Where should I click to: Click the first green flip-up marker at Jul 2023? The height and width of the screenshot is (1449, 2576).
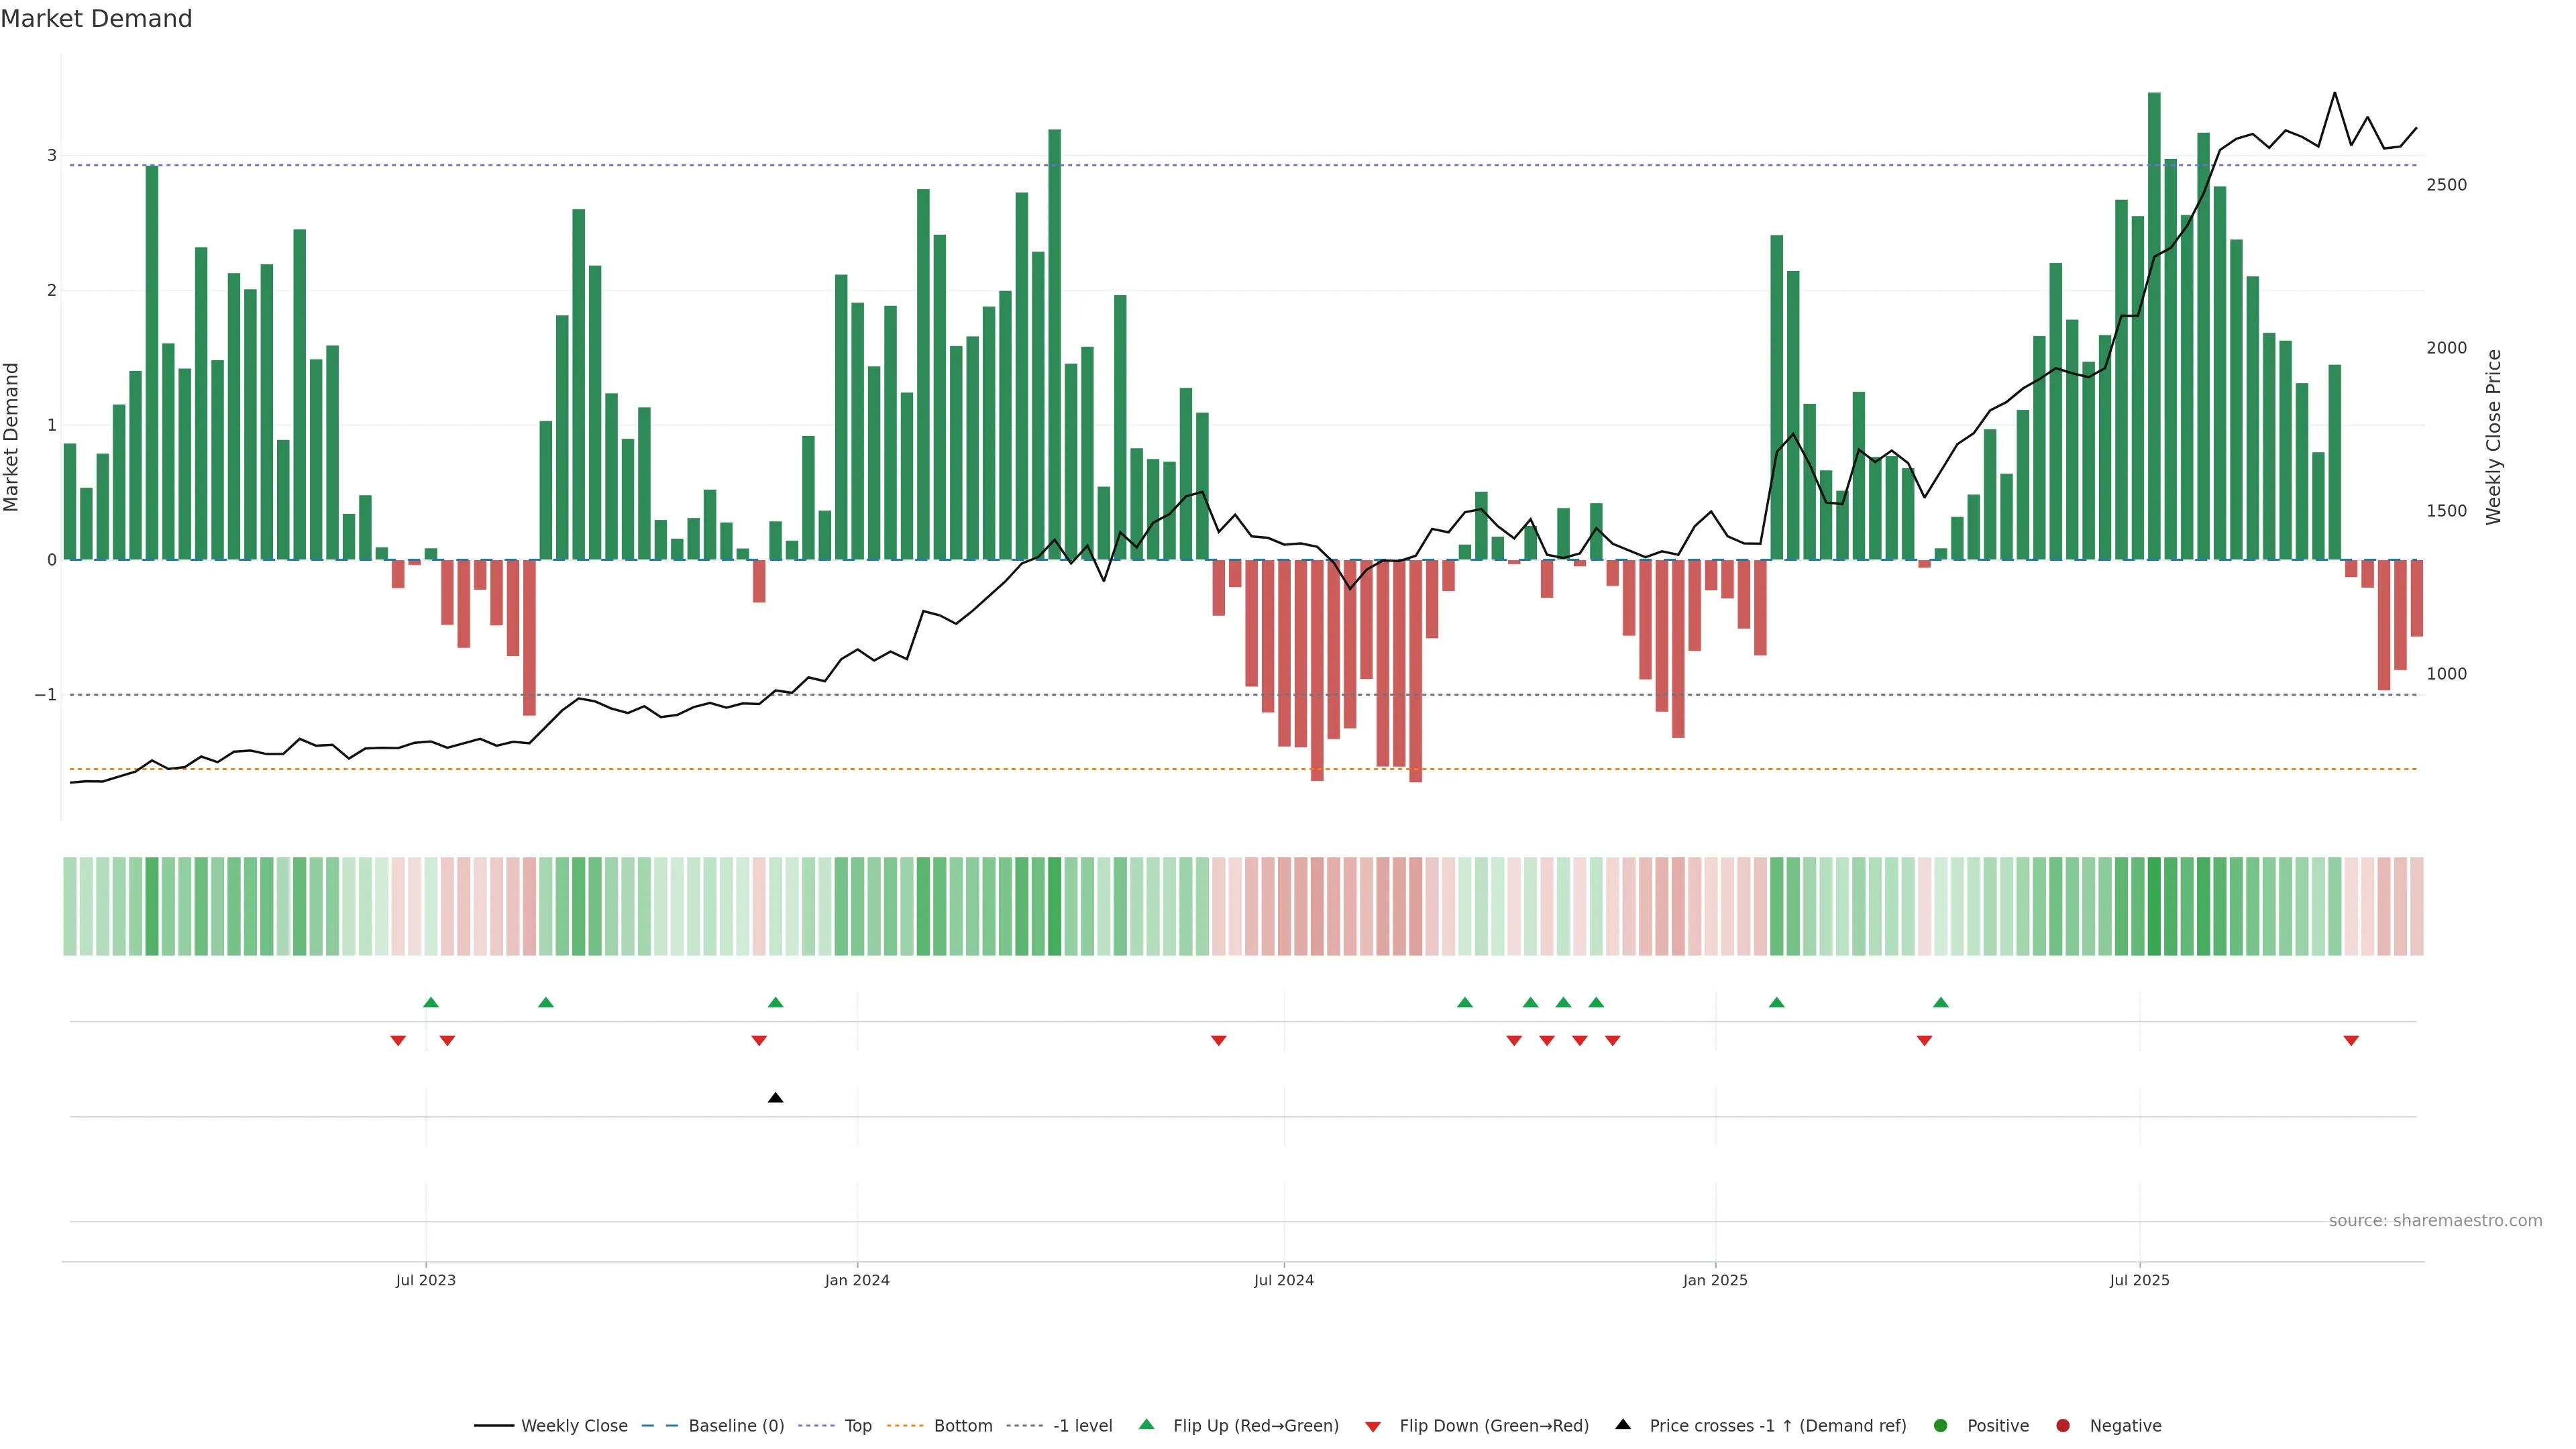pos(431,1002)
